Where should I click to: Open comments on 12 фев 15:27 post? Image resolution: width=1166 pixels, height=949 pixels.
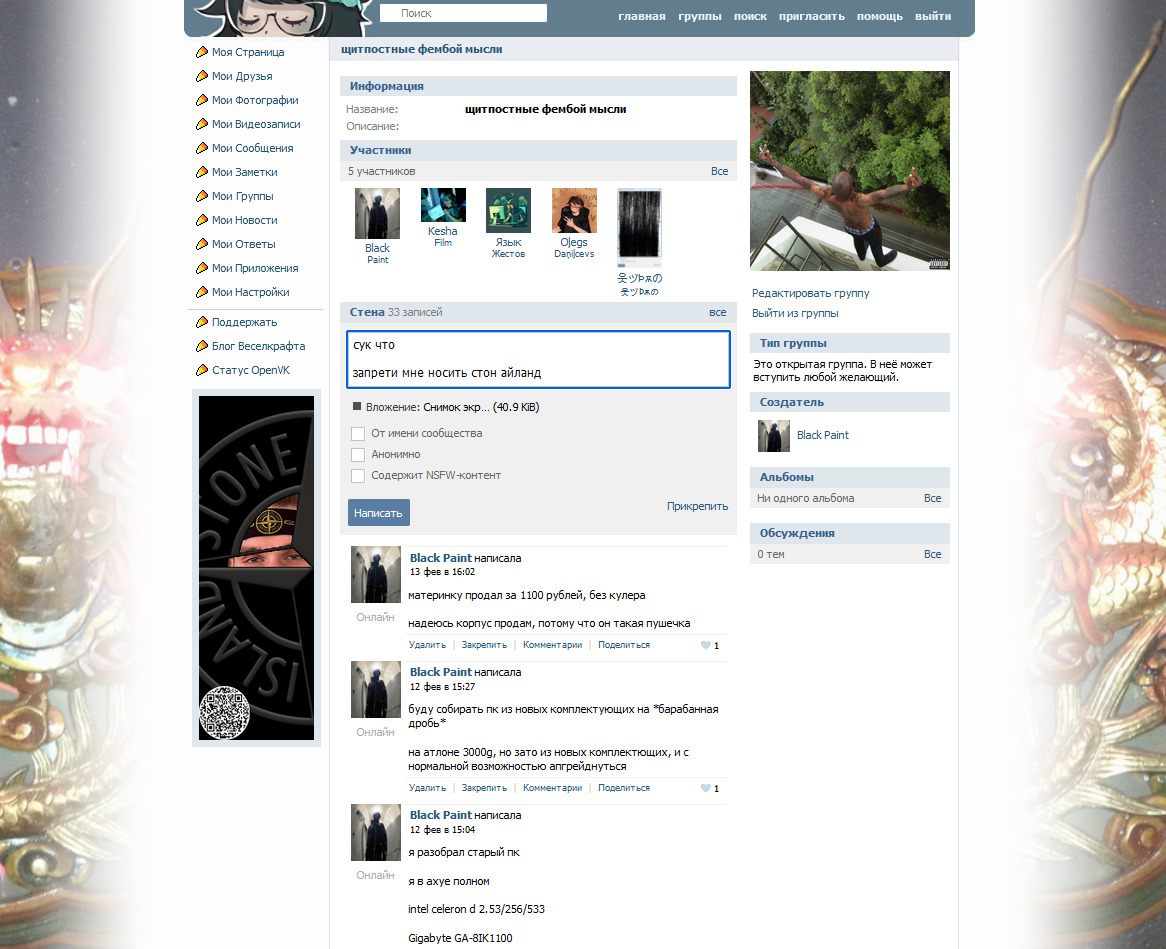click(553, 788)
